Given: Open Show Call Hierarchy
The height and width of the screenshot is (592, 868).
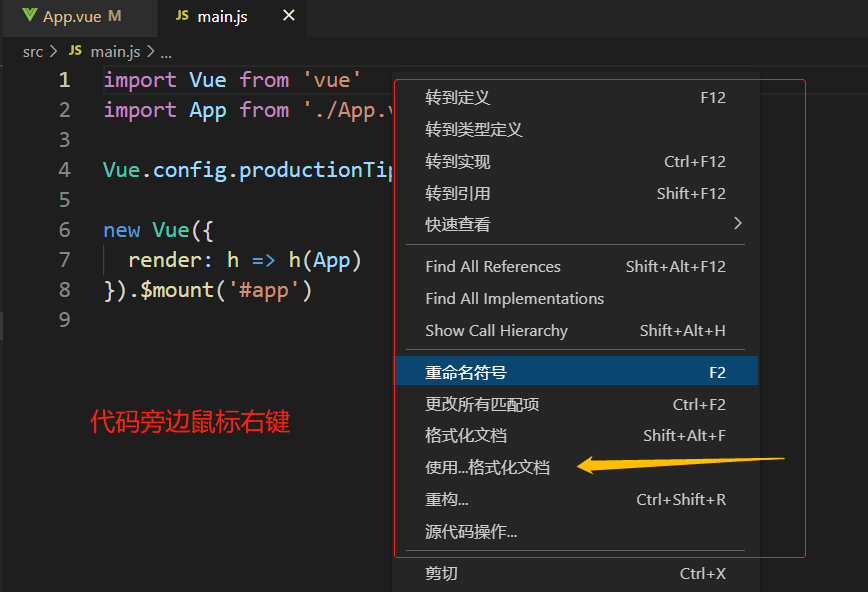Looking at the screenshot, I should tap(496, 331).
